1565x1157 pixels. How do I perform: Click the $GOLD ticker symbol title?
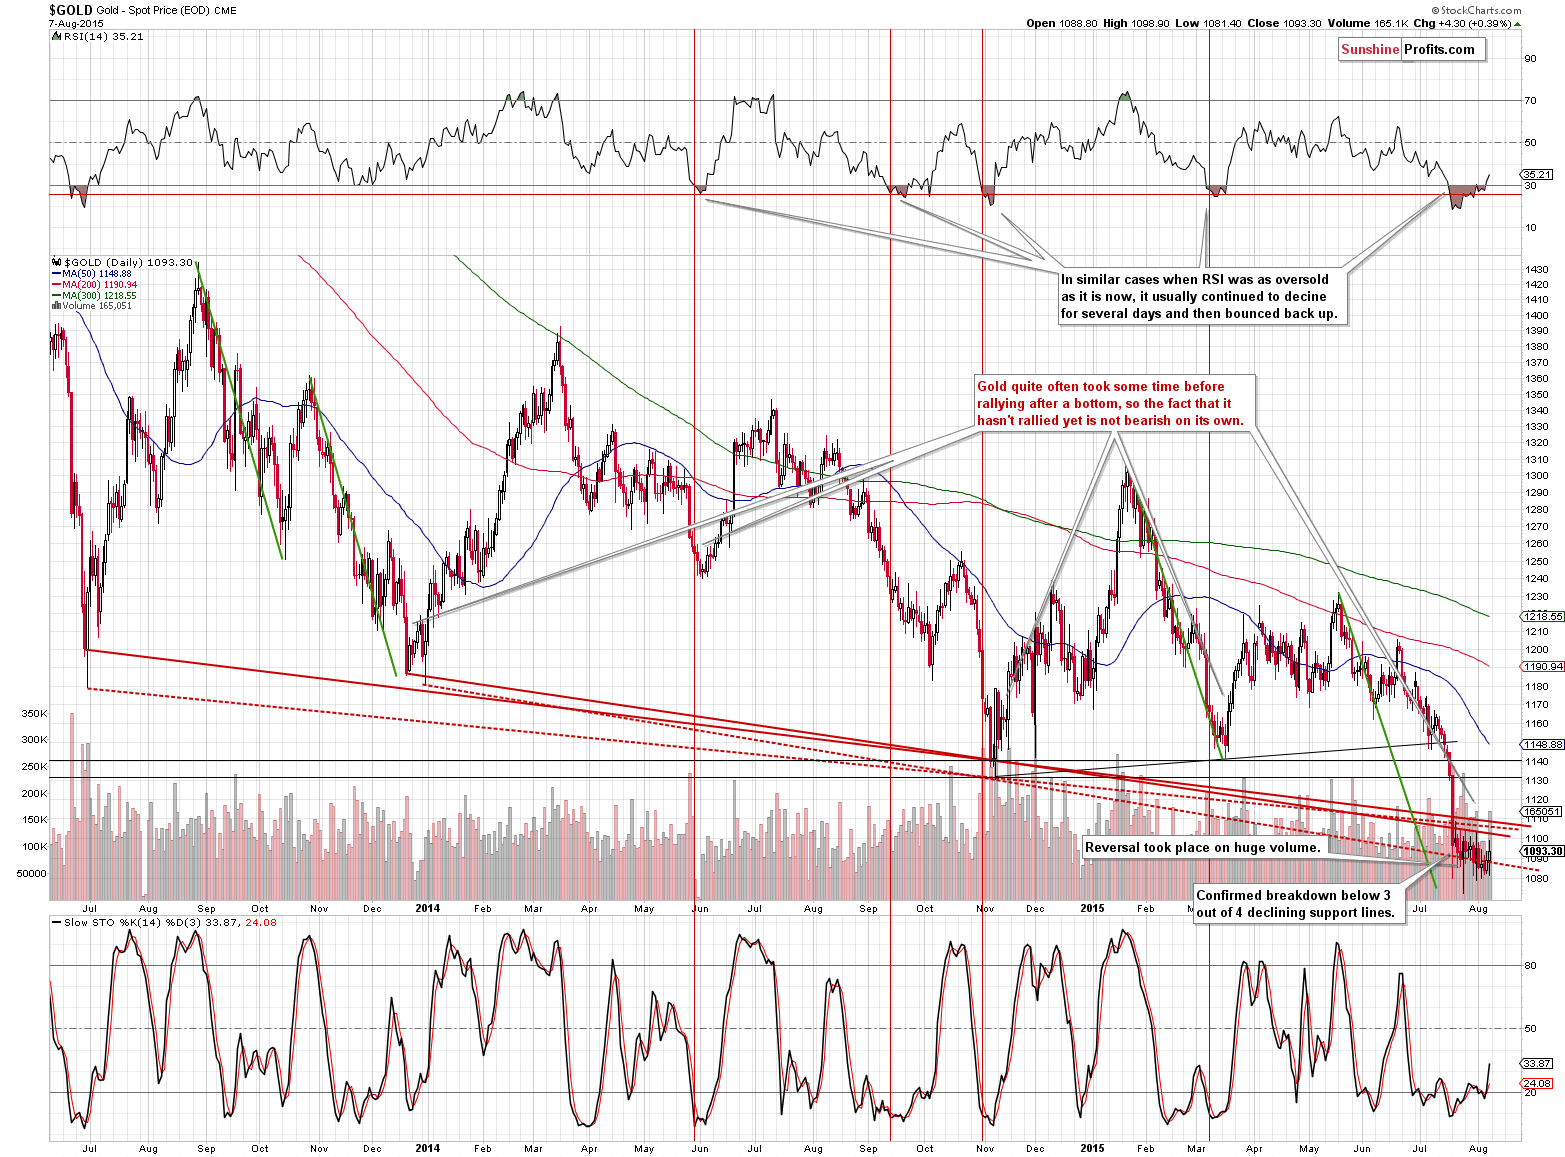coord(71,10)
